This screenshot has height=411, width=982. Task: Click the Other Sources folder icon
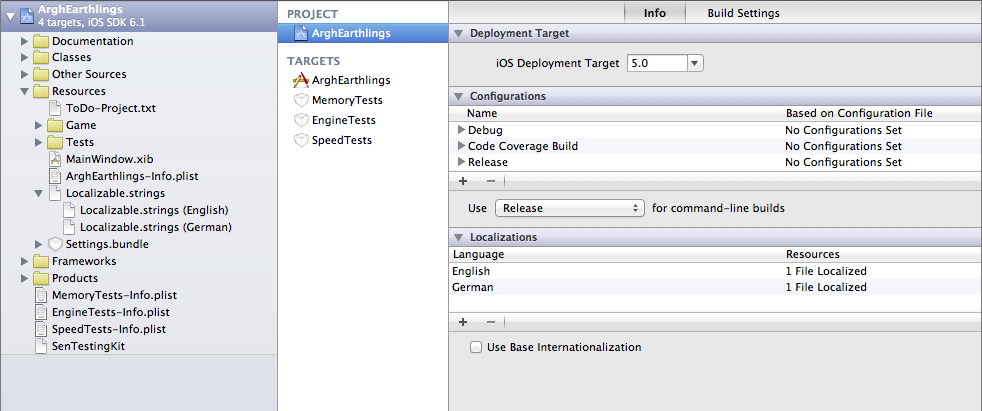[x=41, y=75]
